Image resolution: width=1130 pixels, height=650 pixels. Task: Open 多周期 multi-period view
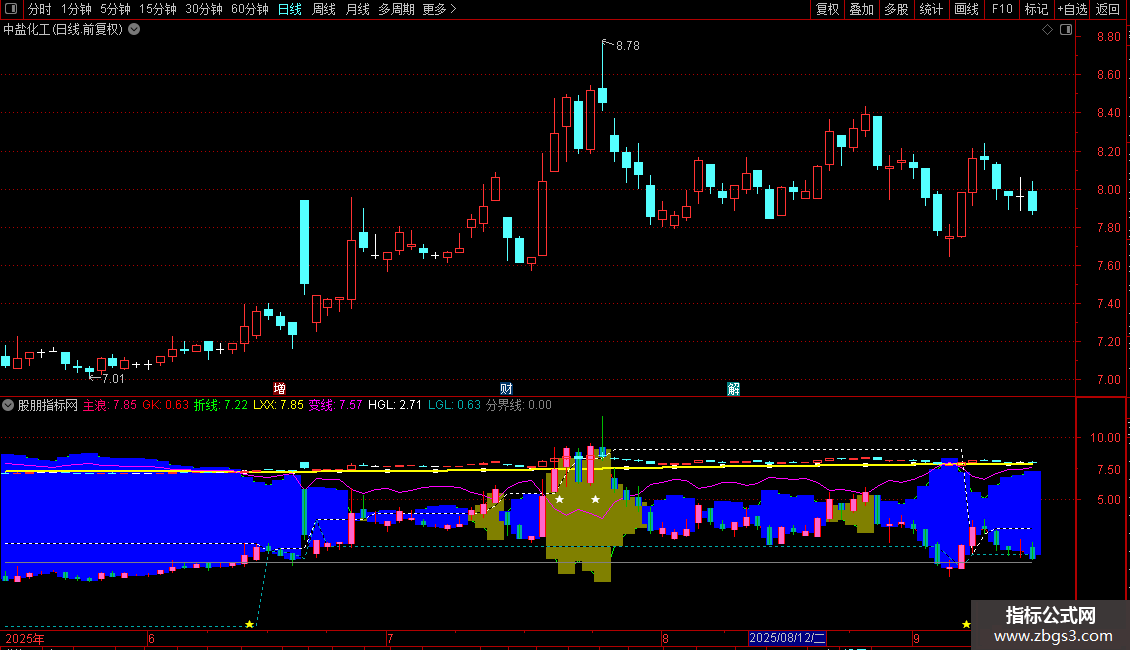coord(396,9)
